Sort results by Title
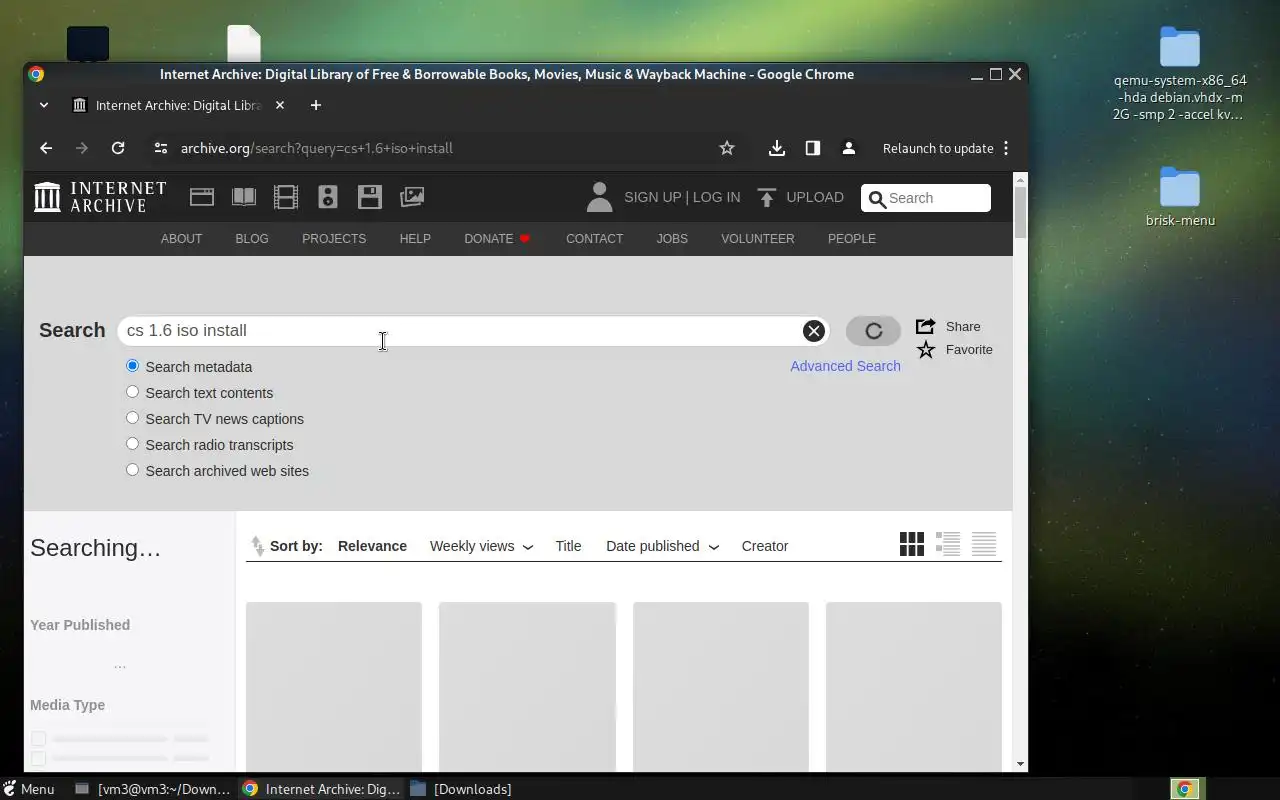 coord(568,546)
